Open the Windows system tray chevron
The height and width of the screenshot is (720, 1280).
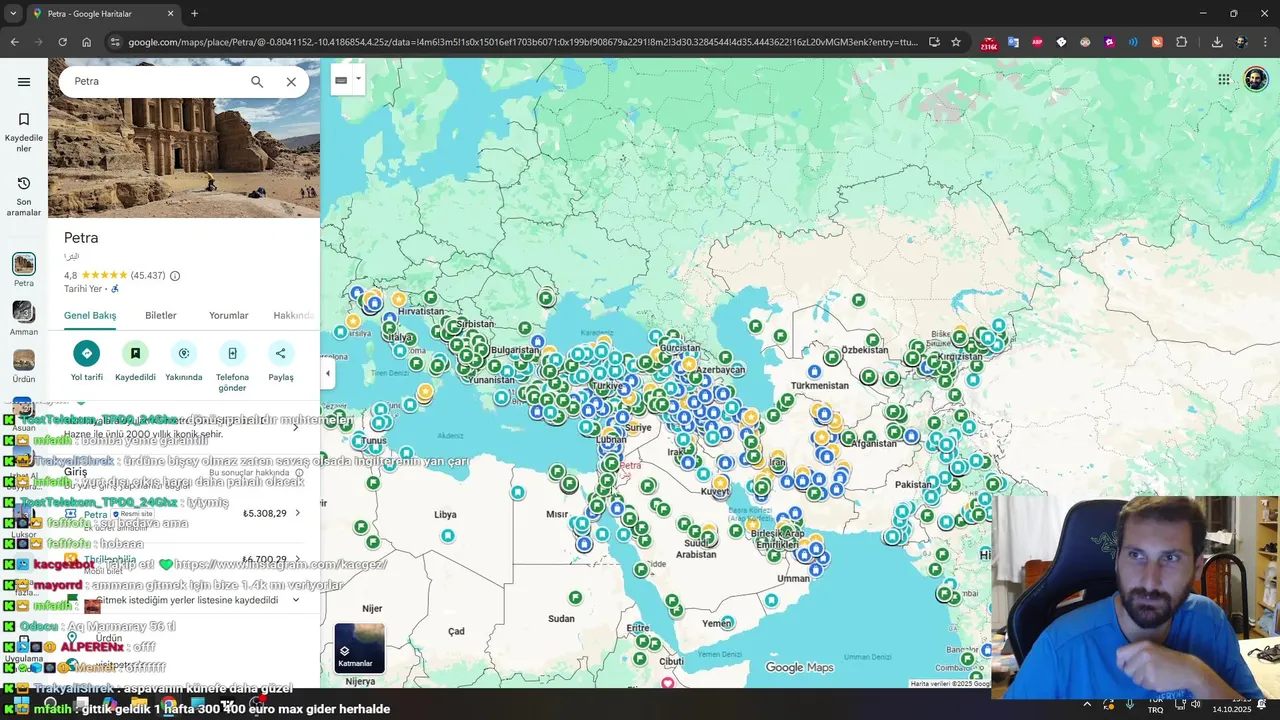[1087, 704]
